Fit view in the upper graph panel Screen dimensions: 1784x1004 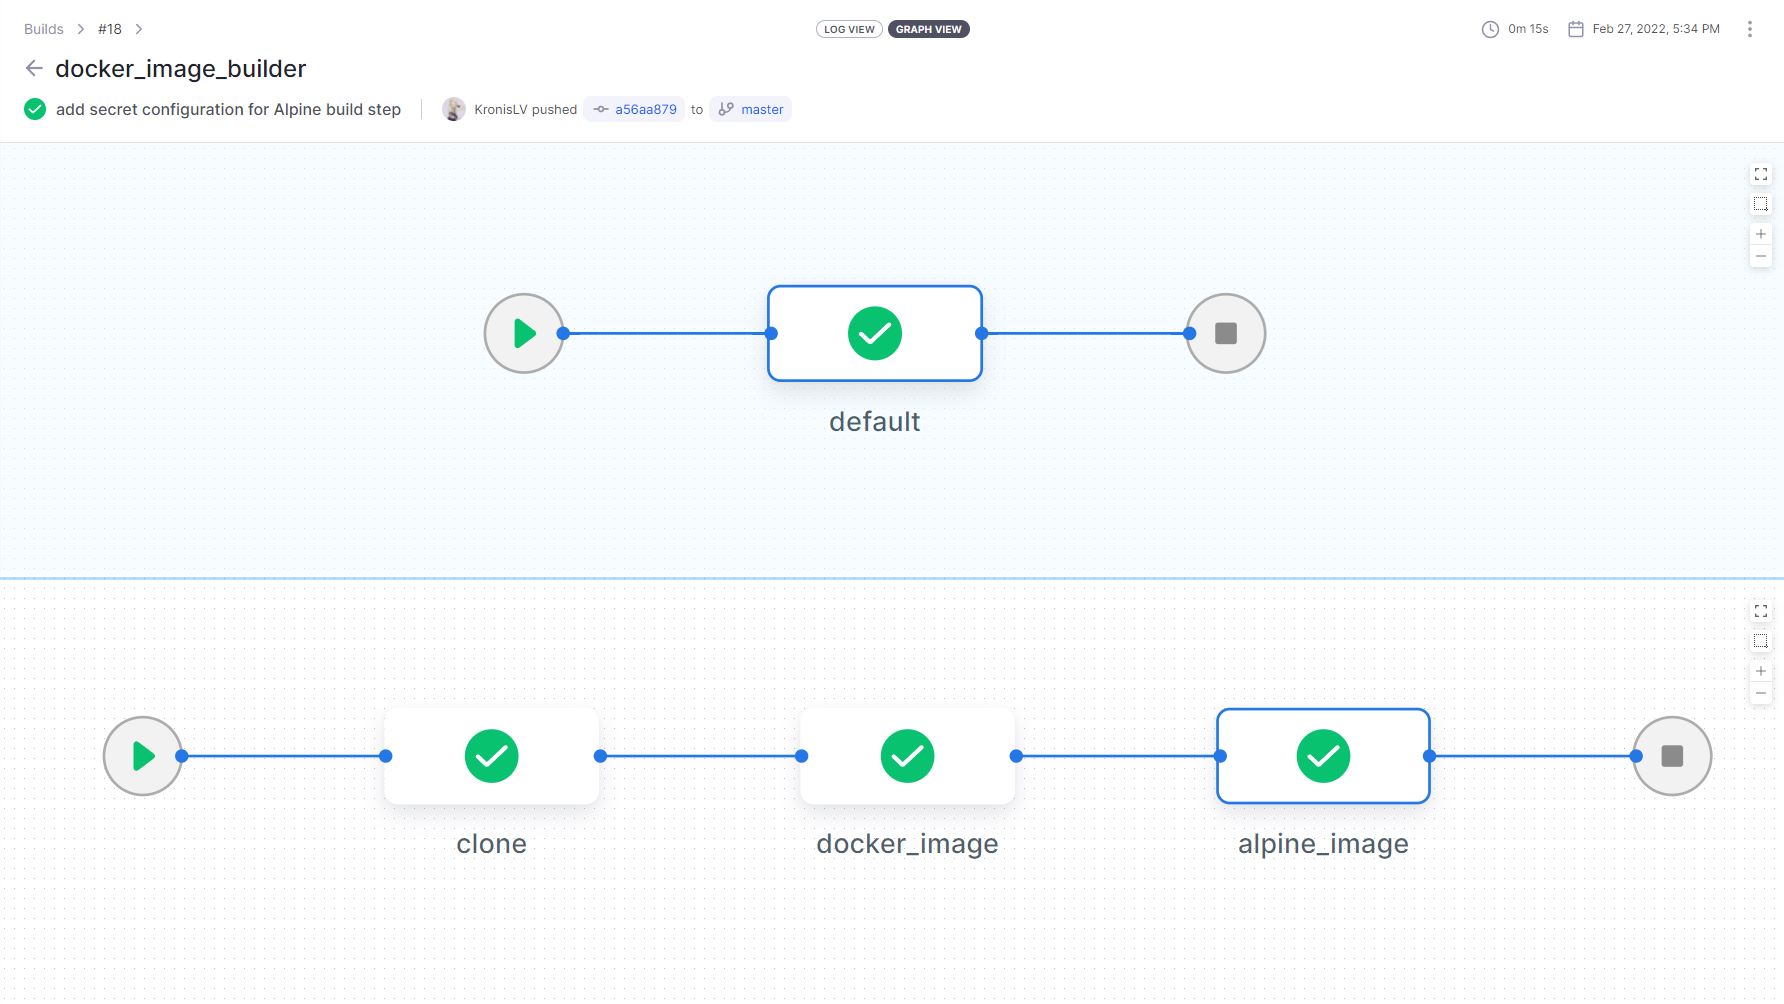1761,174
